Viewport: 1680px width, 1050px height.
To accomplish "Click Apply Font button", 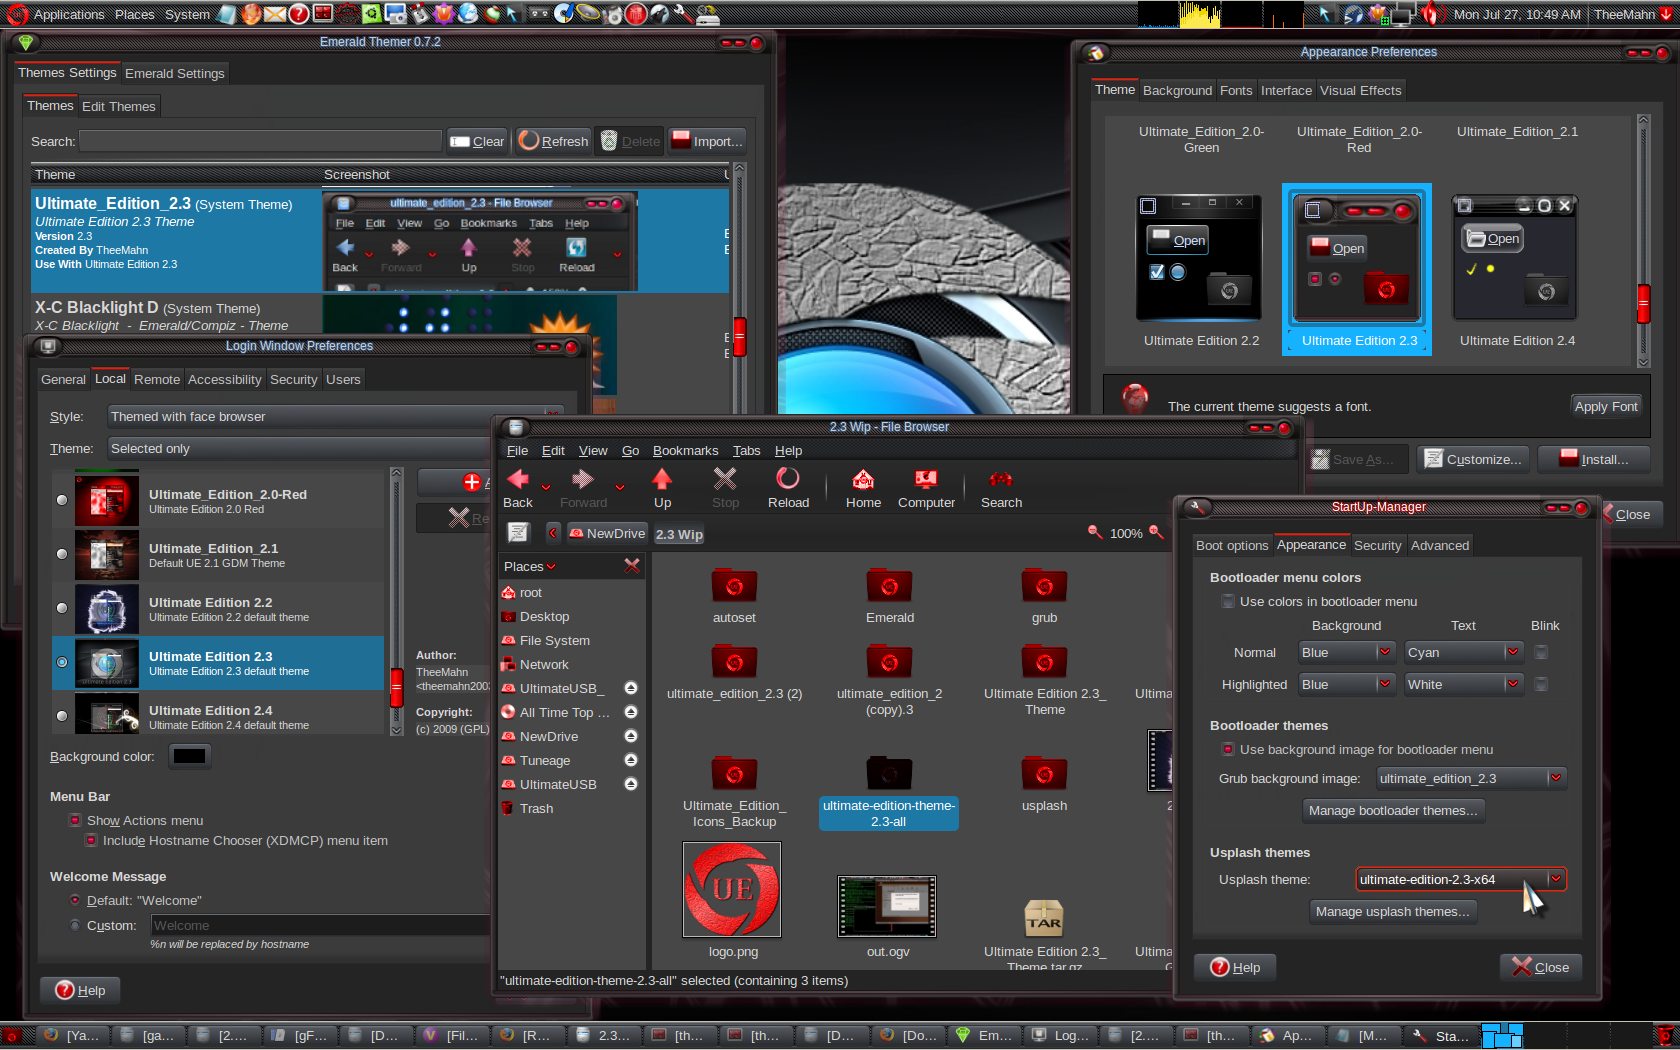I will coord(1605,406).
